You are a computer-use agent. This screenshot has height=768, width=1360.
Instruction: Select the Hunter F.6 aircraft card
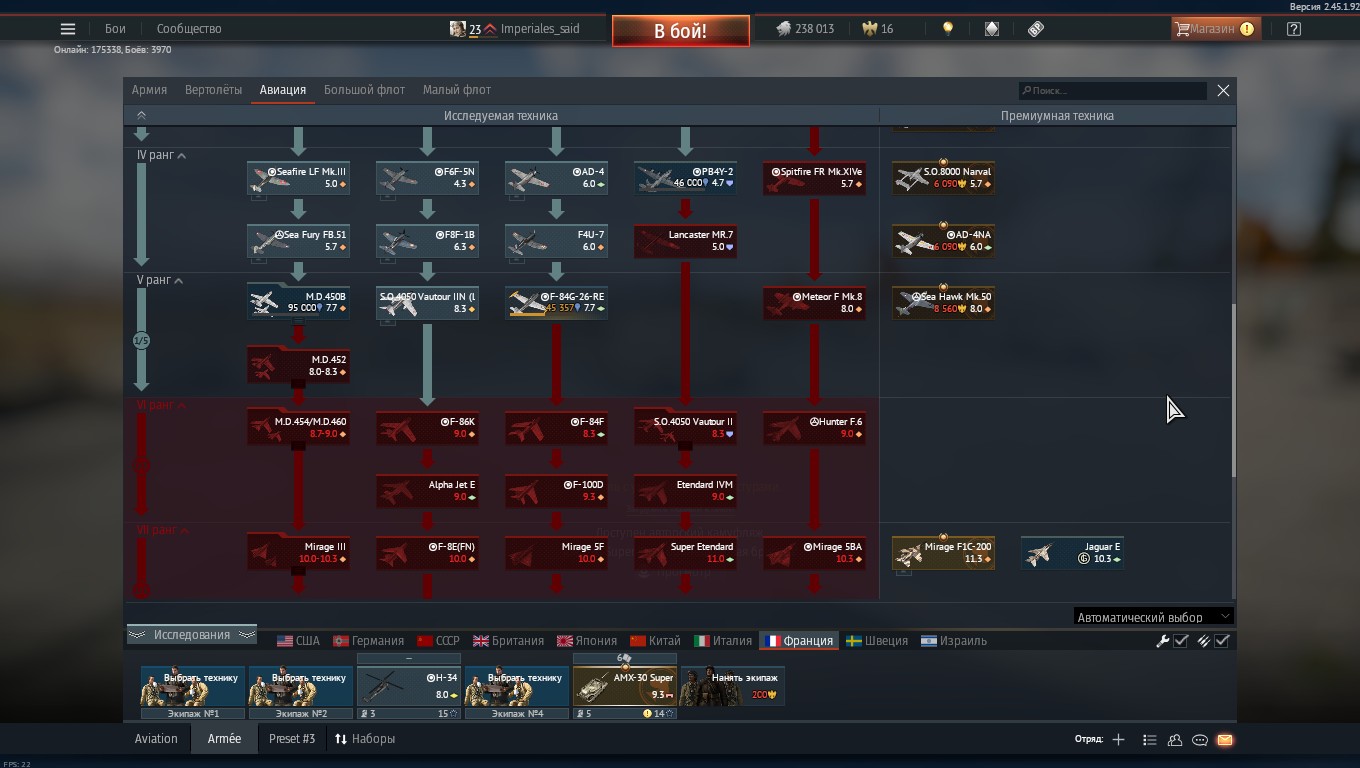814,428
